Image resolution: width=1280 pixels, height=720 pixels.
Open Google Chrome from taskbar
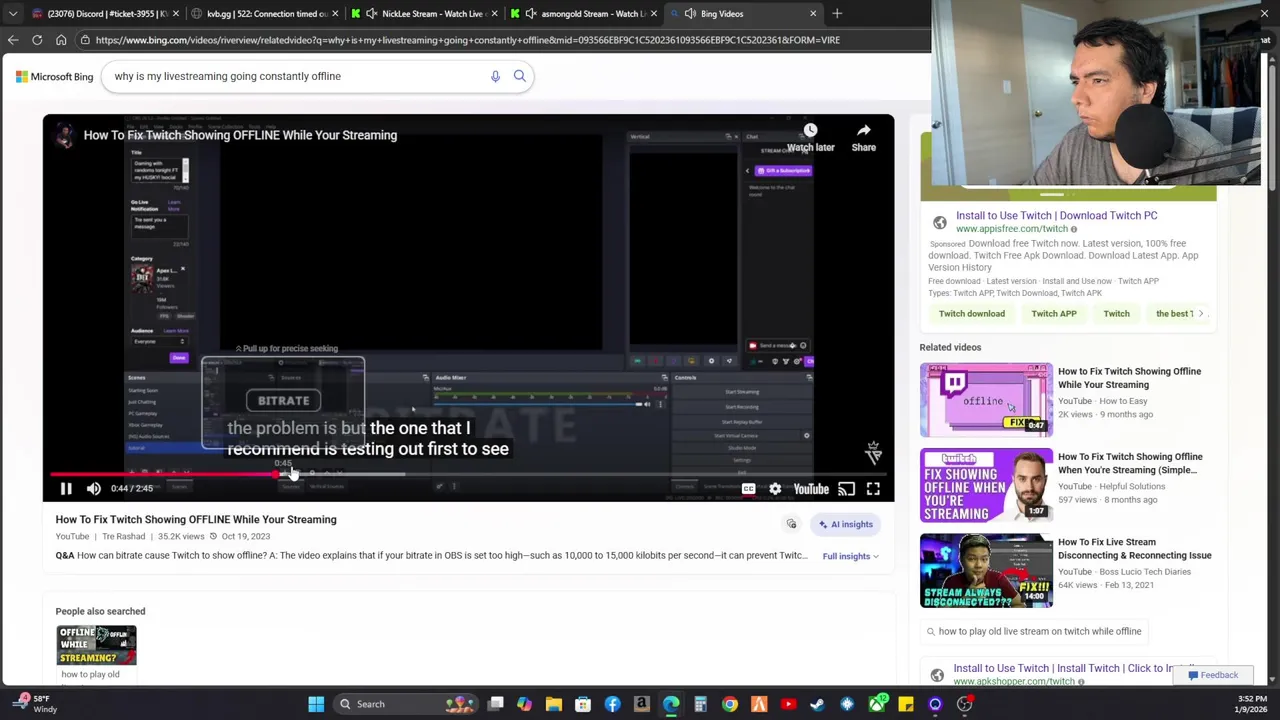point(730,704)
